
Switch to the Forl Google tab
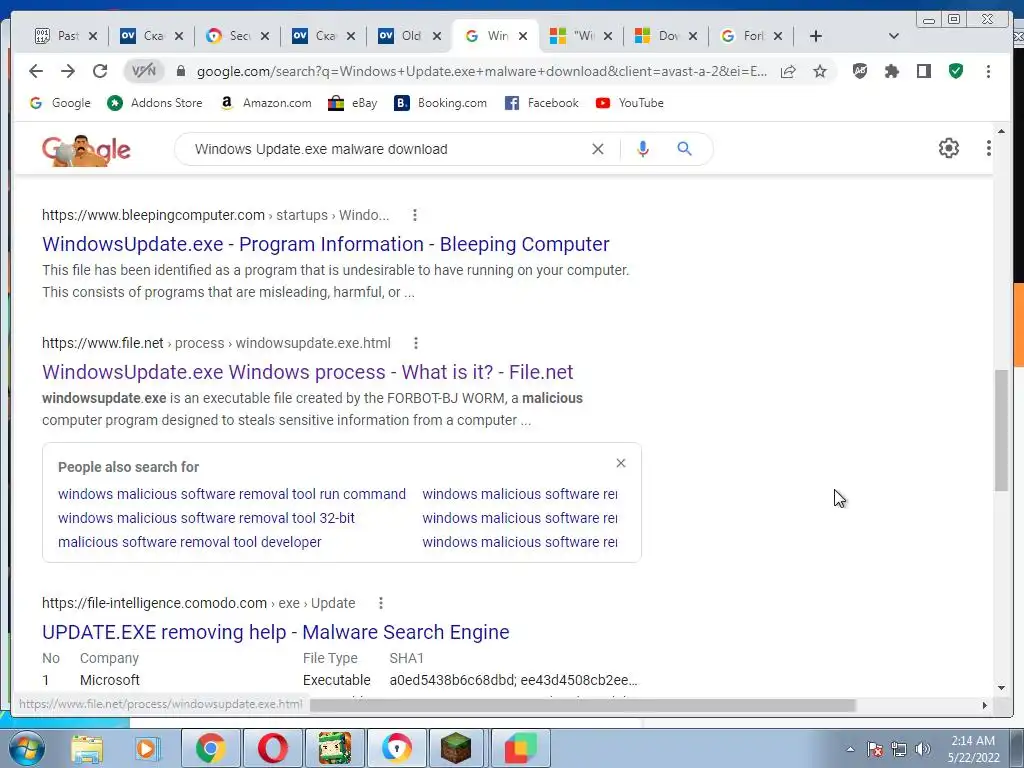[x=744, y=36]
